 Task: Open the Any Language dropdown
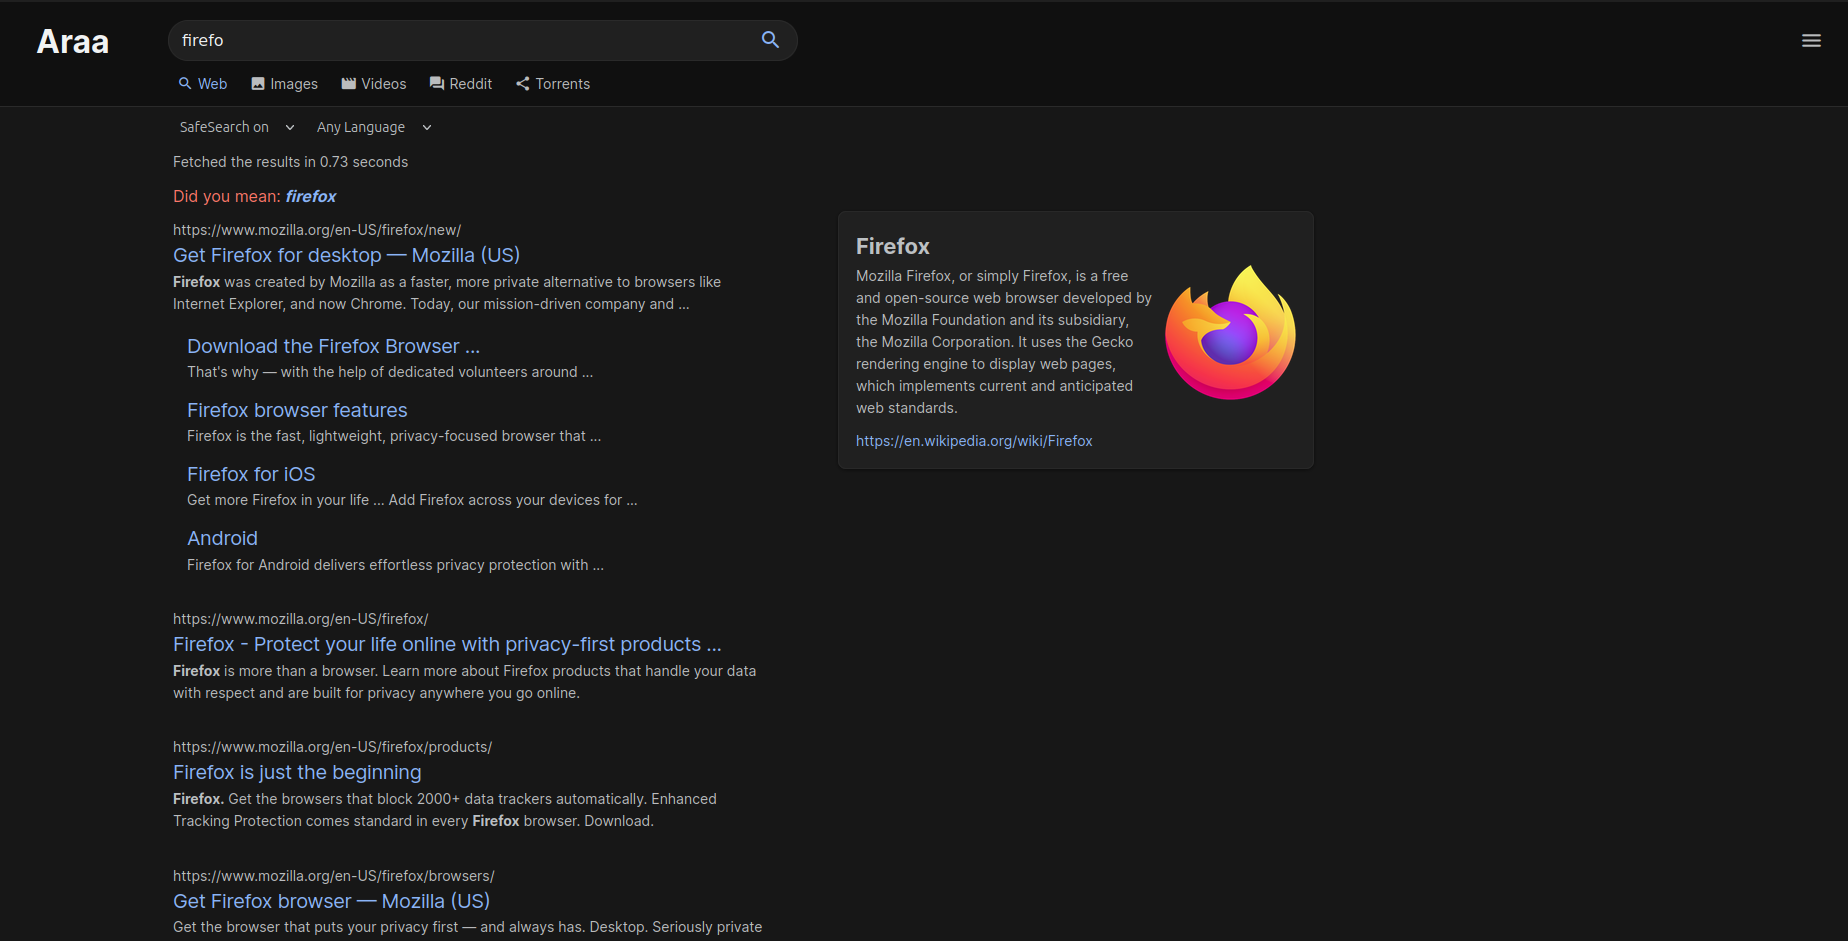[375, 127]
